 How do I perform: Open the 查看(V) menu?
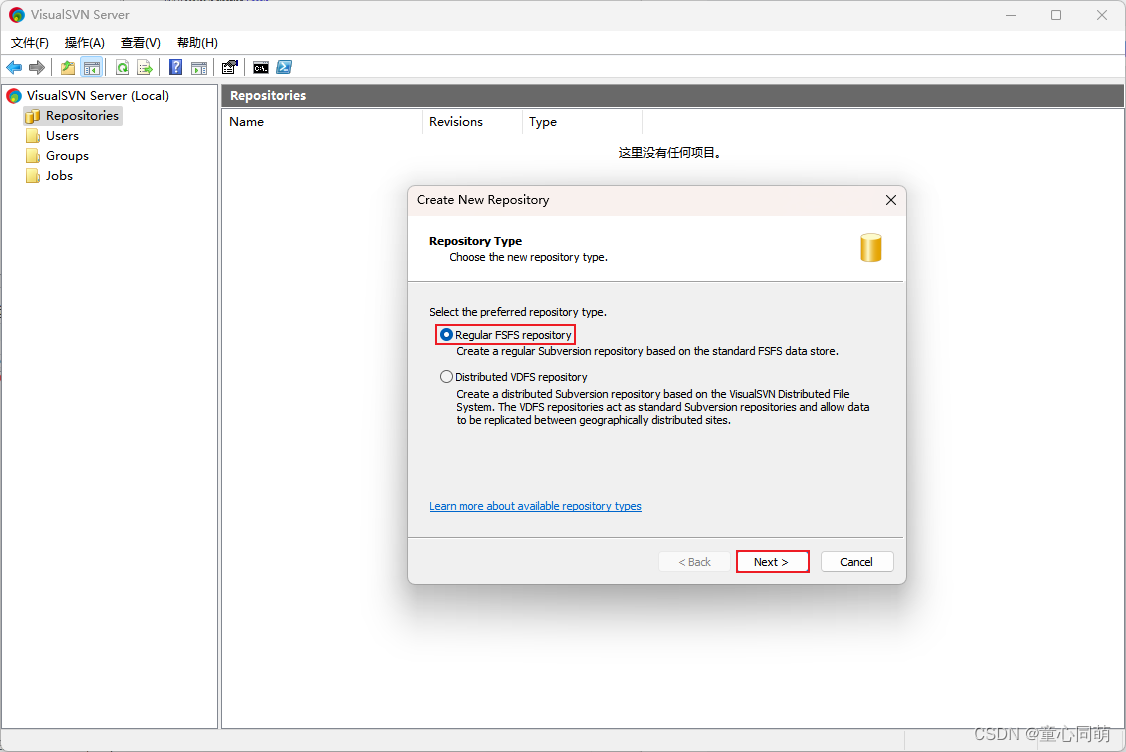(141, 42)
